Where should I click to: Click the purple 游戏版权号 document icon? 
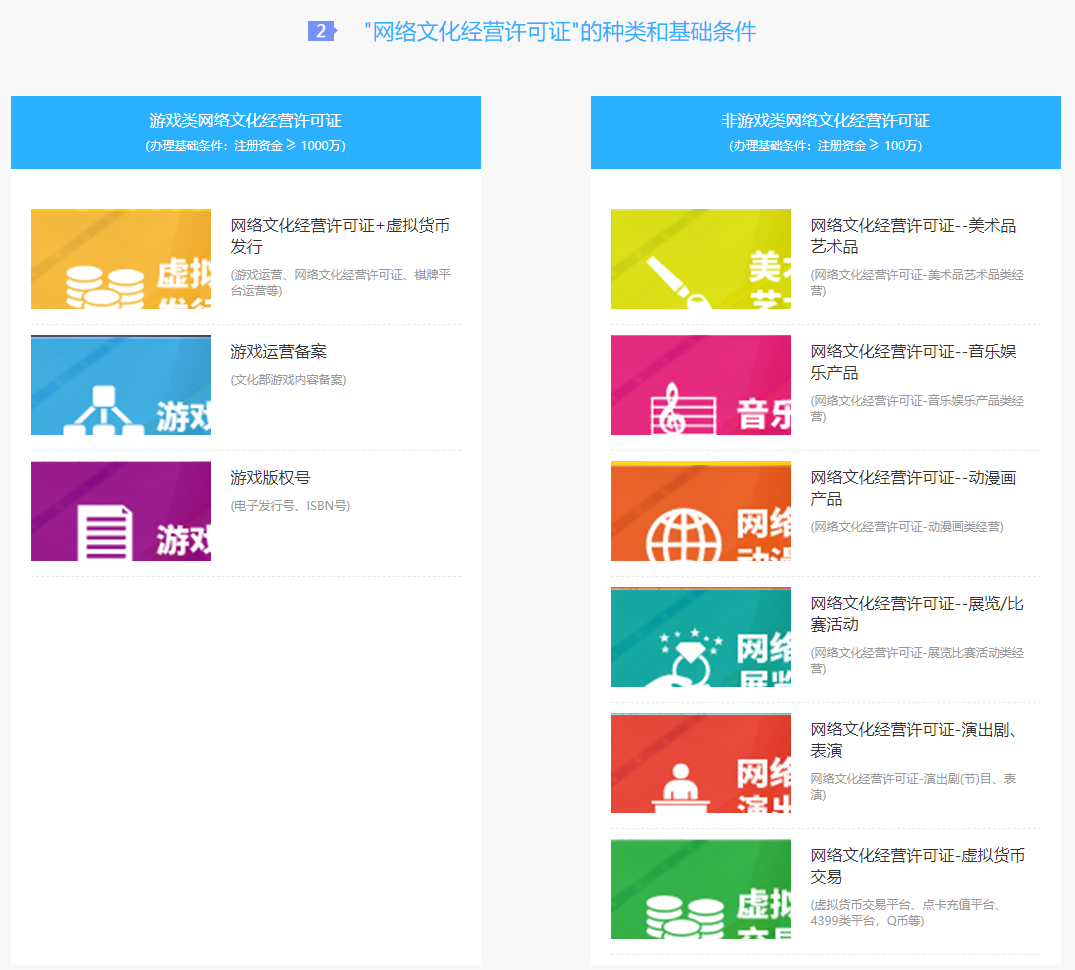tap(120, 511)
